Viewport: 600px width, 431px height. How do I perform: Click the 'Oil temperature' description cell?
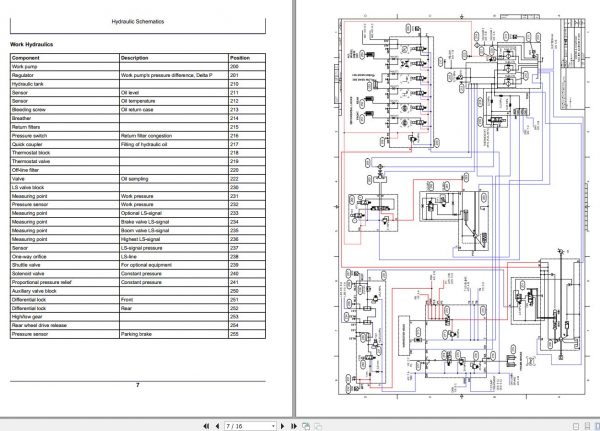[174, 101]
